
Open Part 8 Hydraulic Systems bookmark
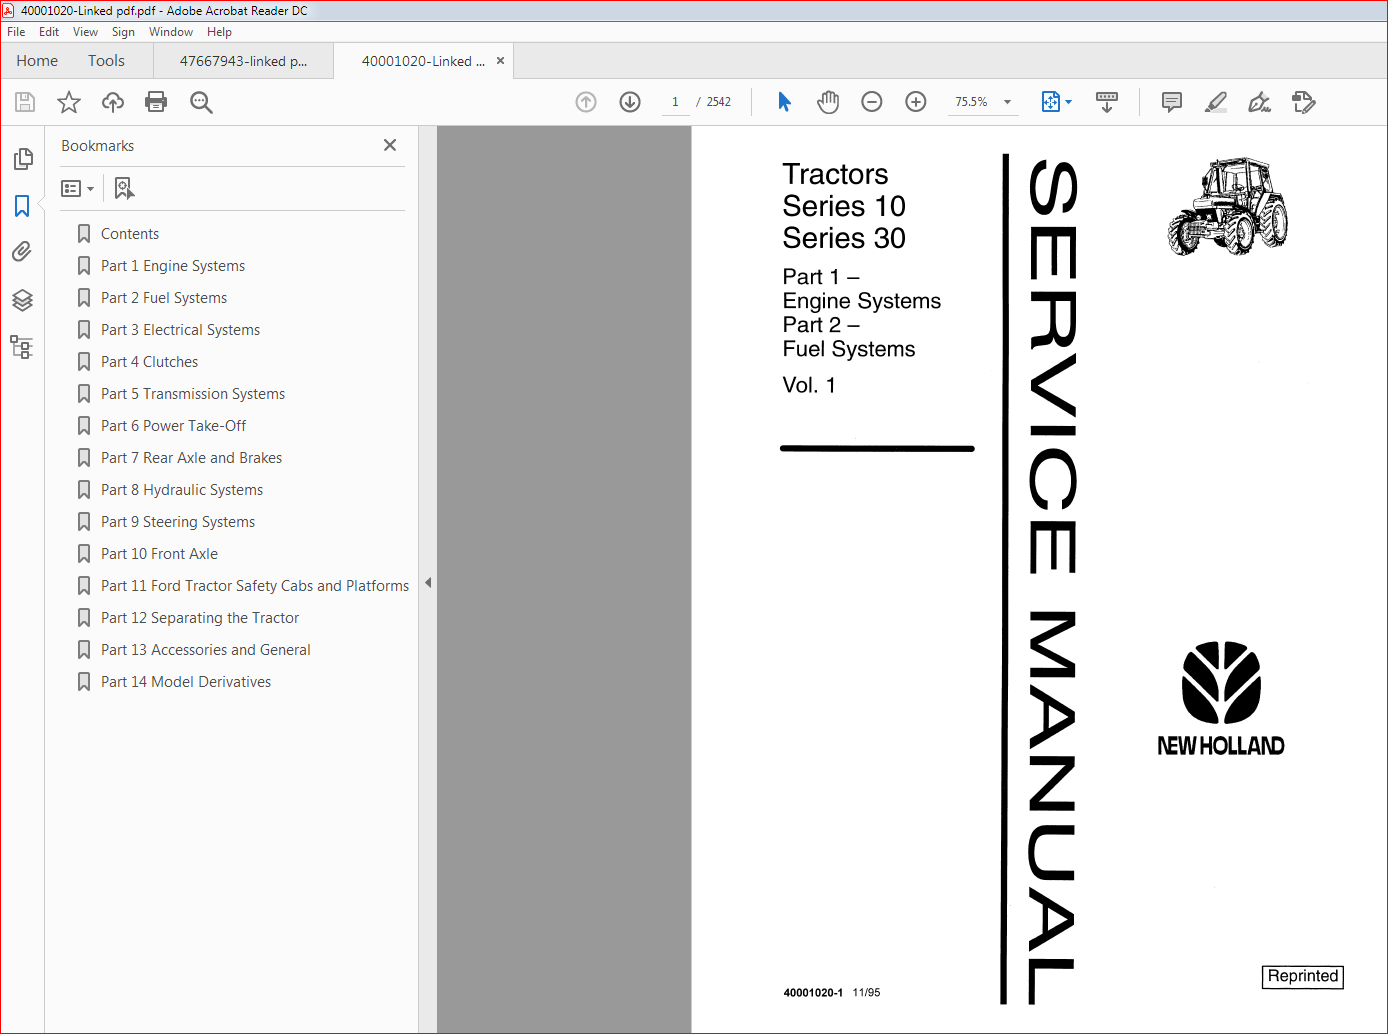[x=182, y=490]
